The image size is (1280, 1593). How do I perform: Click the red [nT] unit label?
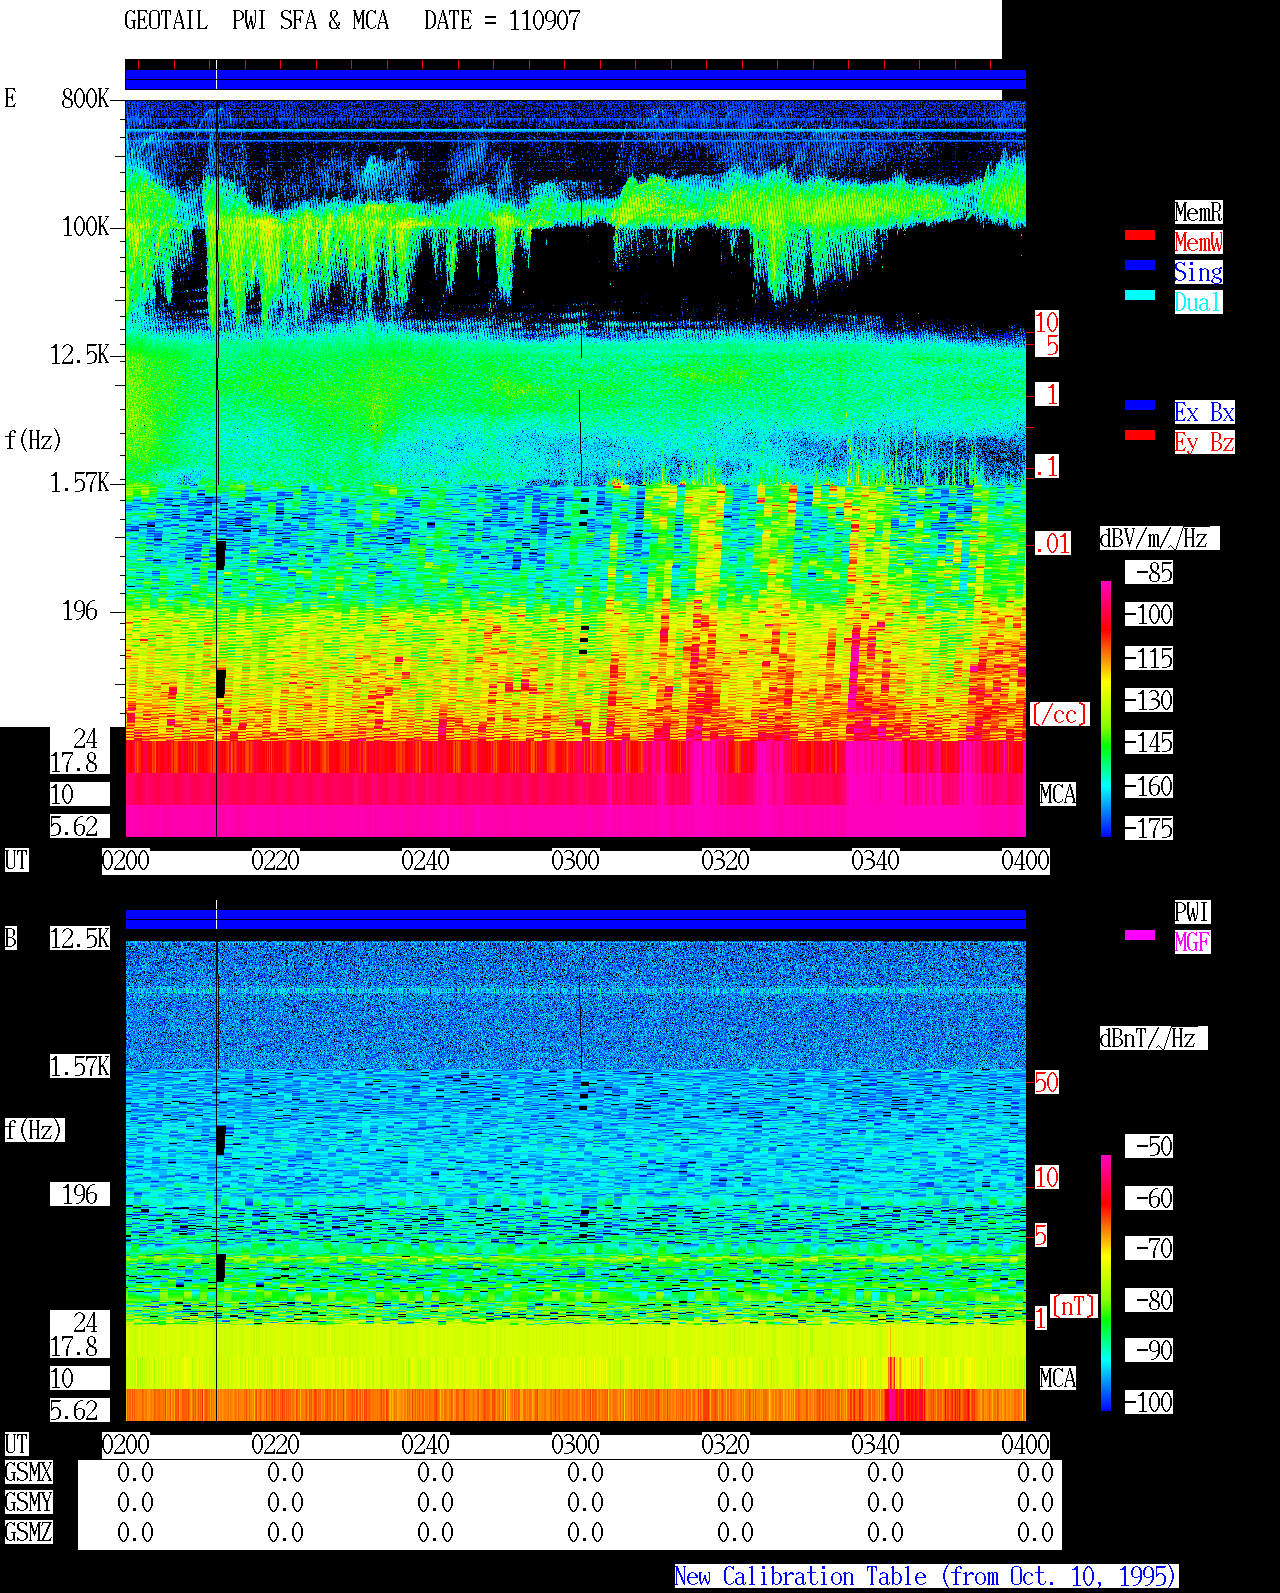point(1074,1306)
